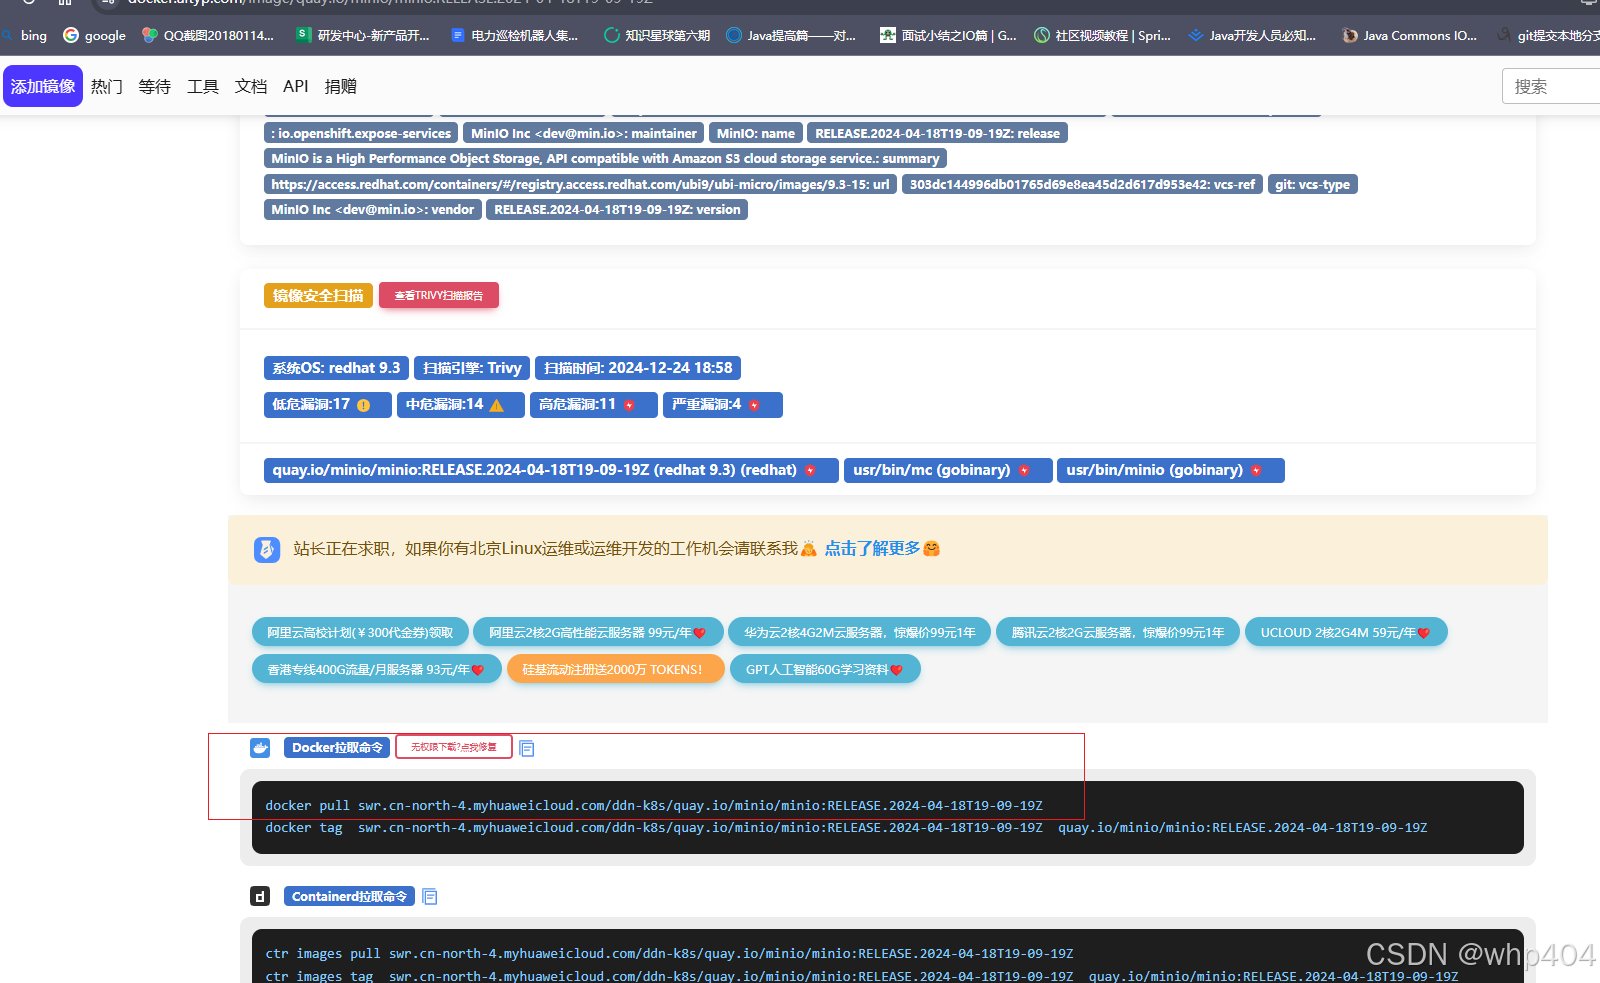Screen dimensions: 1600x983
Task: Open the usr/bin/minio (gobinary) scan target
Action: pyautogui.click(x=1171, y=470)
